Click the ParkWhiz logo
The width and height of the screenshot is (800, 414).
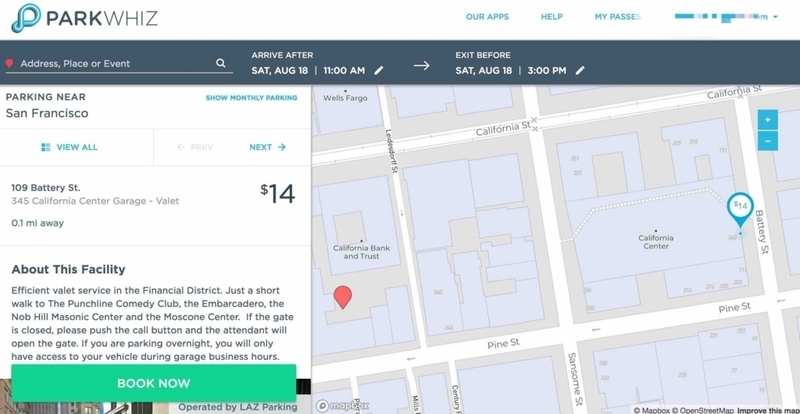[84, 18]
